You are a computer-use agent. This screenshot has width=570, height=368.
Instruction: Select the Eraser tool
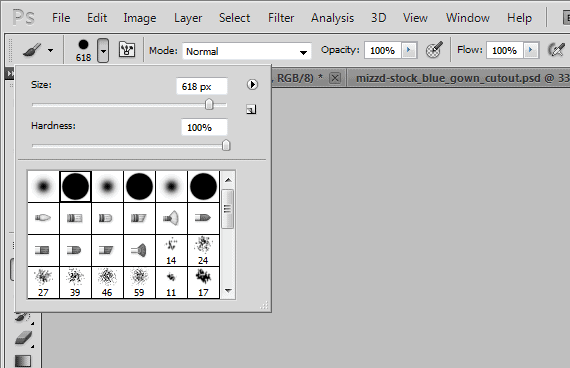pyautogui.click(x=24, y=338)
